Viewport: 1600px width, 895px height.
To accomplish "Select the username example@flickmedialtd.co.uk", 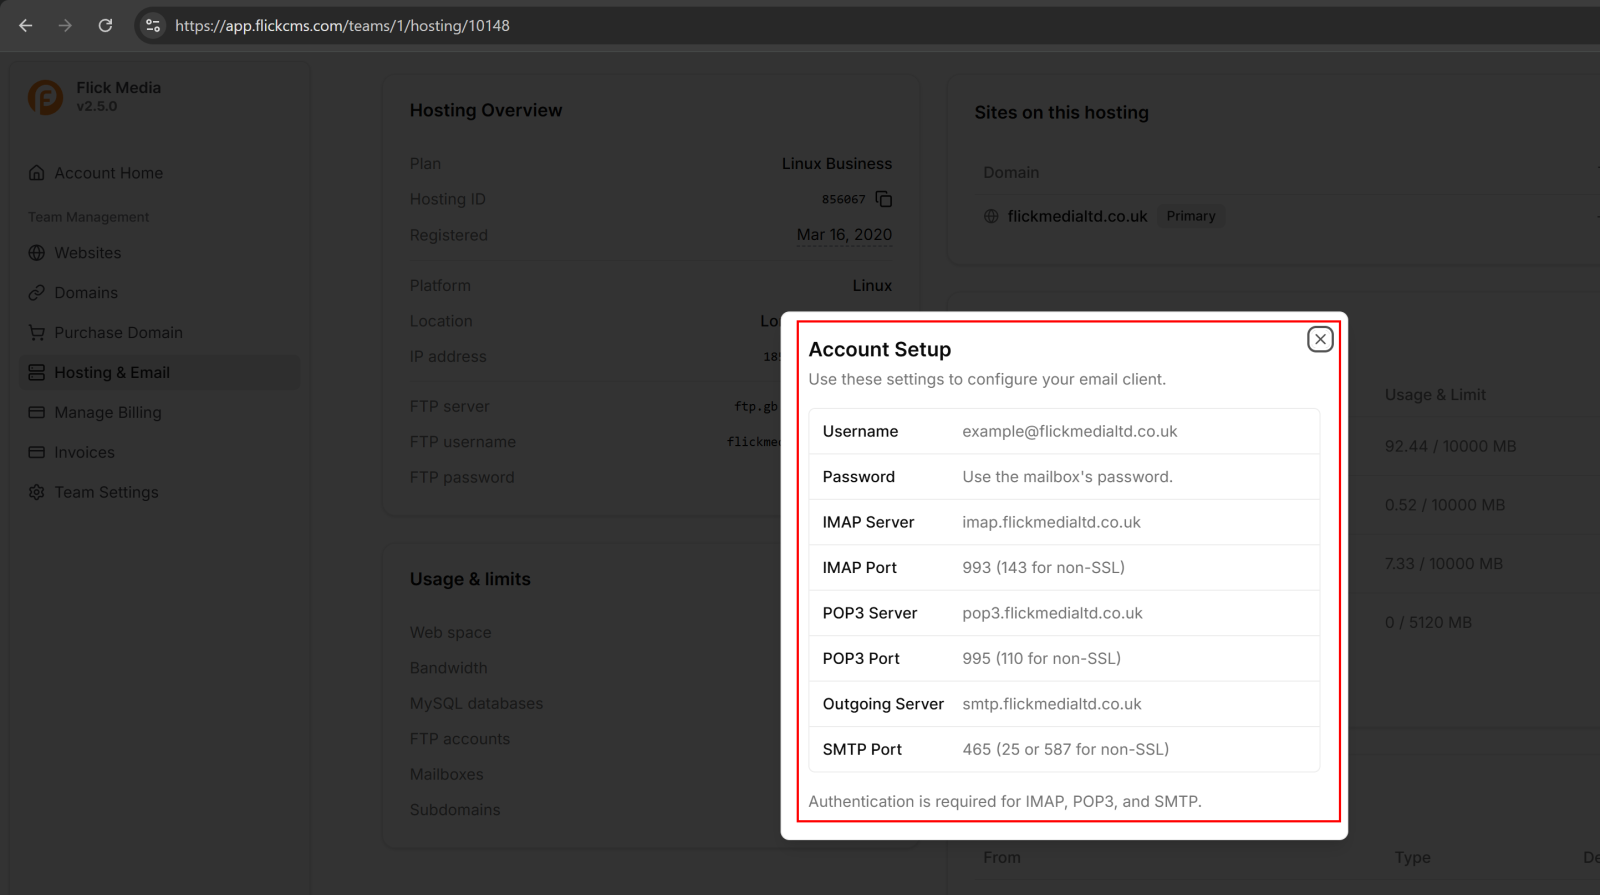I will point(1069,431).
